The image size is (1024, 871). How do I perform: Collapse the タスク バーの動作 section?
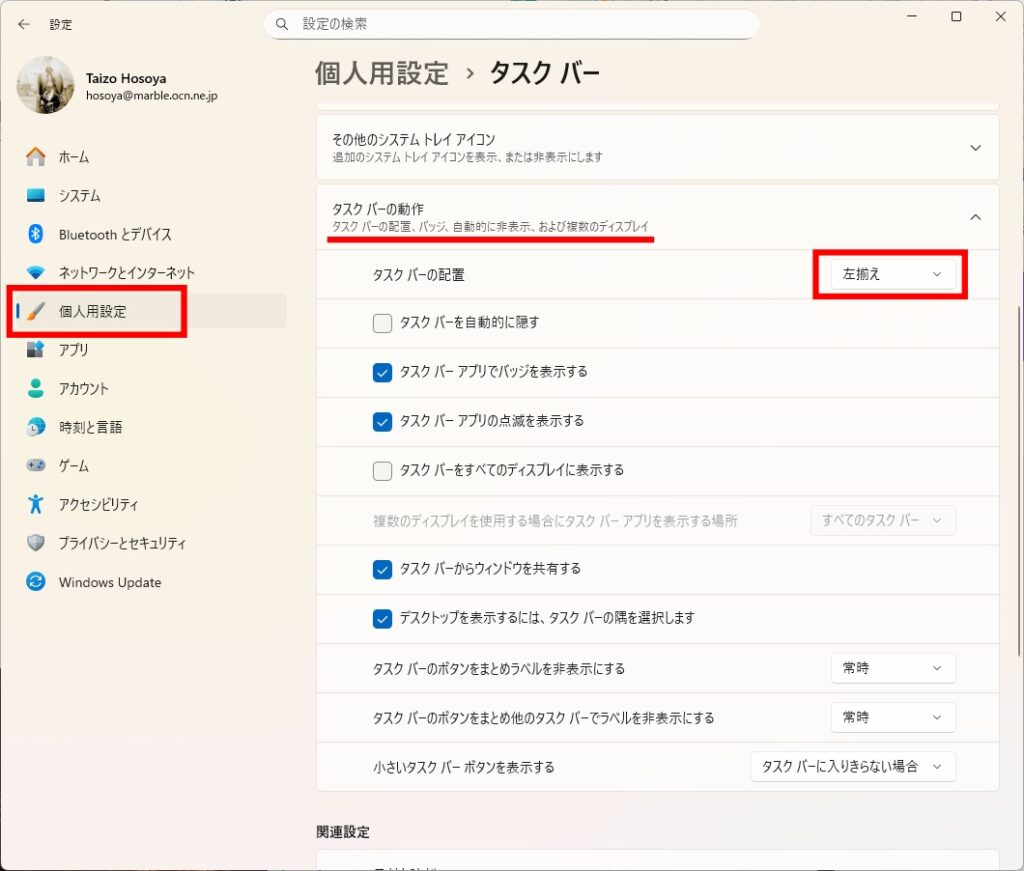tap(975, 217)
